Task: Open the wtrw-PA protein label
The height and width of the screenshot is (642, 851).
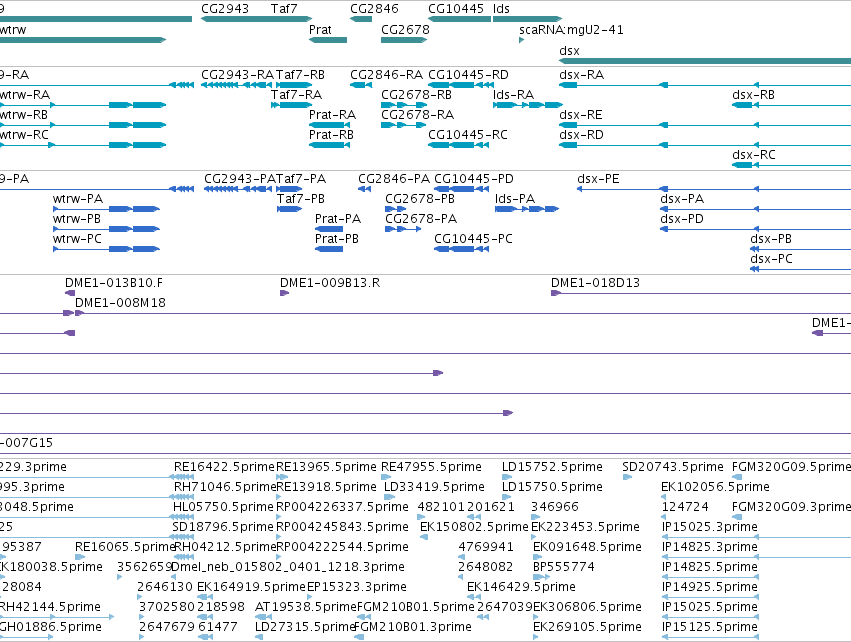Action: [78, 199]
